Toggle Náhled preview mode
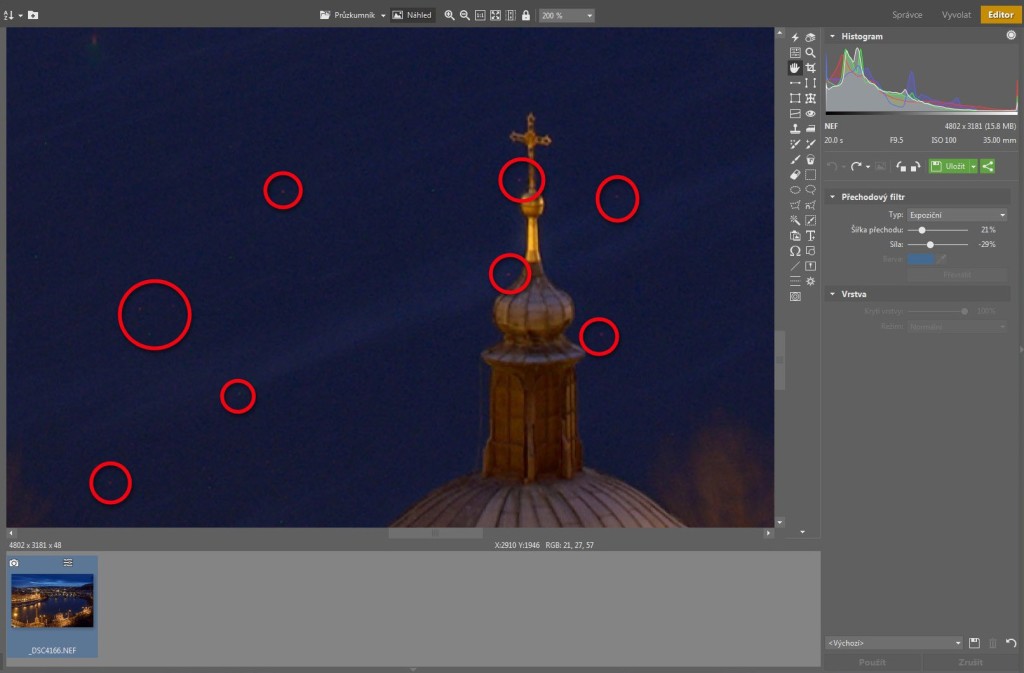This screenshot has width=1024, height=673. [x=412, y=15]
